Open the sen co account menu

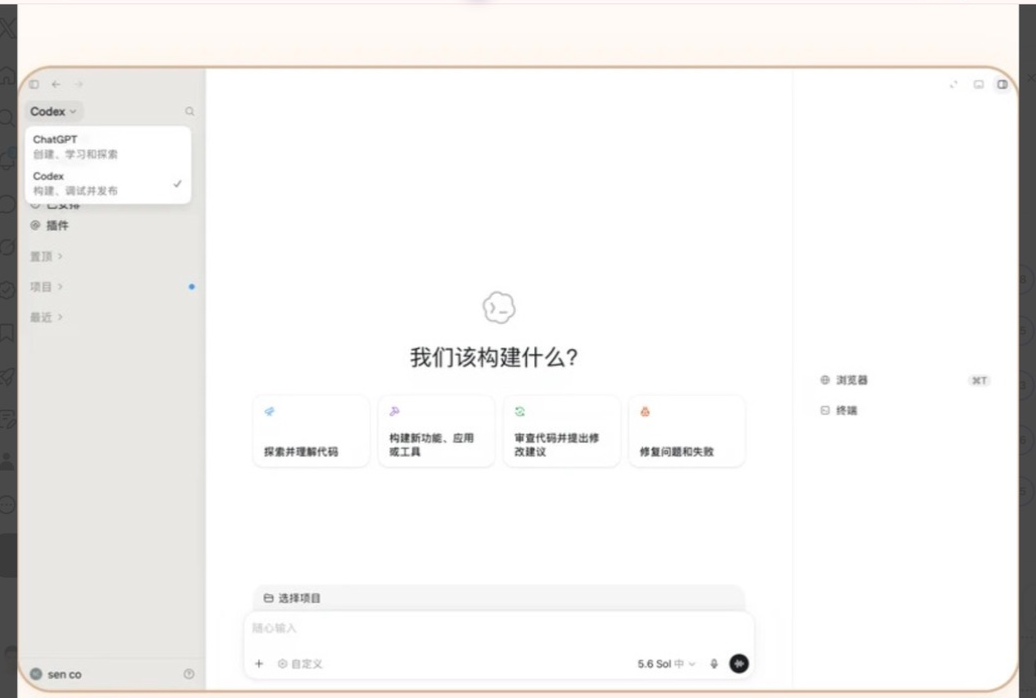56,674
